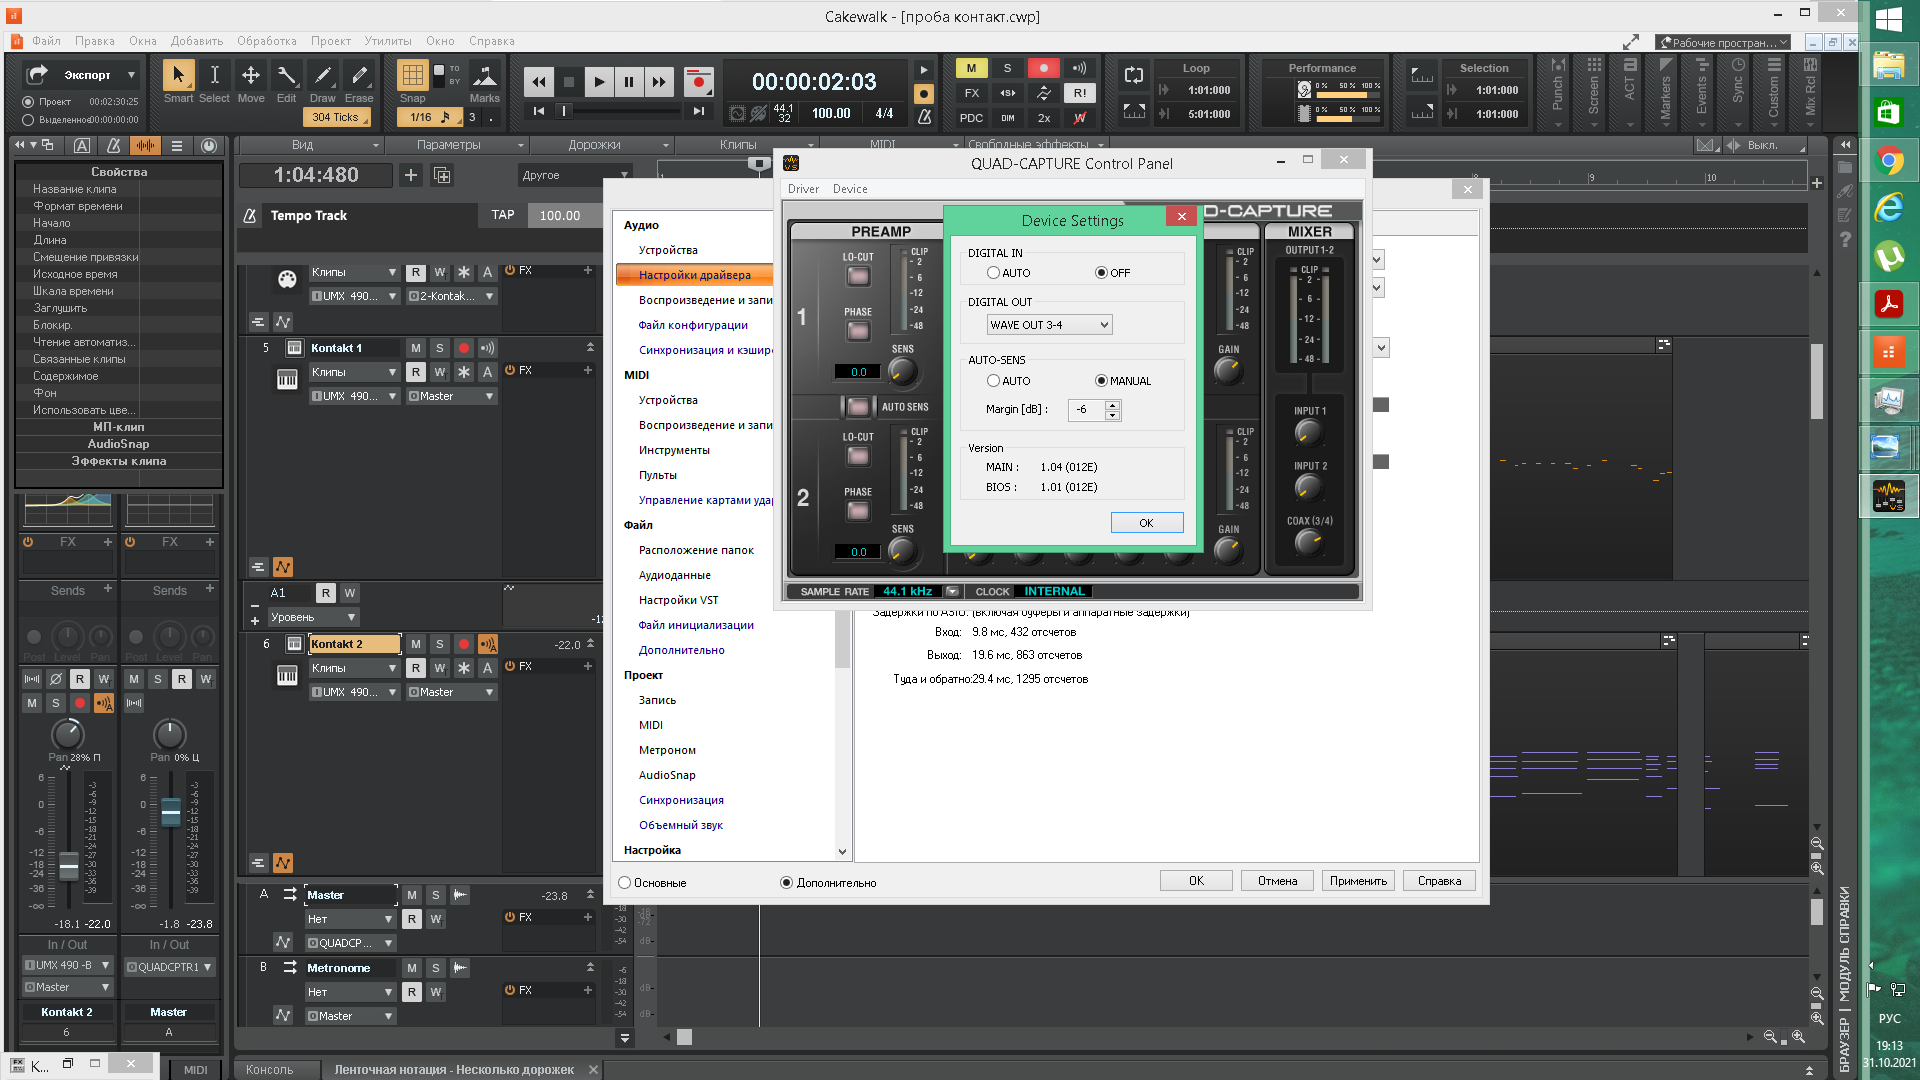The width and height of the screenshot is (1920, 1080).
Task: Select the Erase tool
Action: click(358, 76)
